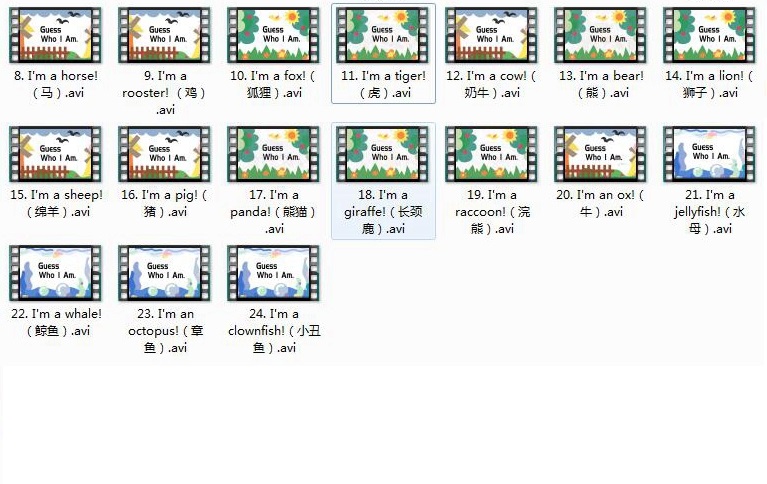
Task: Click the sheep video thumbnail
Action: click(56, 153)
